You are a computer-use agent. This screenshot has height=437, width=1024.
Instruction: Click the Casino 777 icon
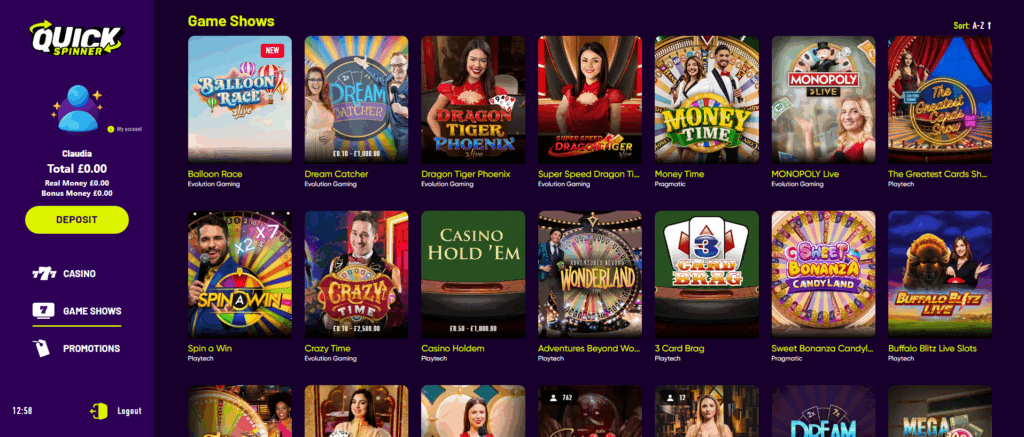click(44, 274)
